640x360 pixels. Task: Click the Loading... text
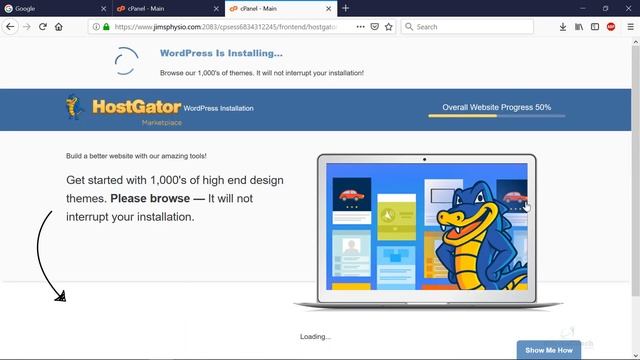(315, 337)
